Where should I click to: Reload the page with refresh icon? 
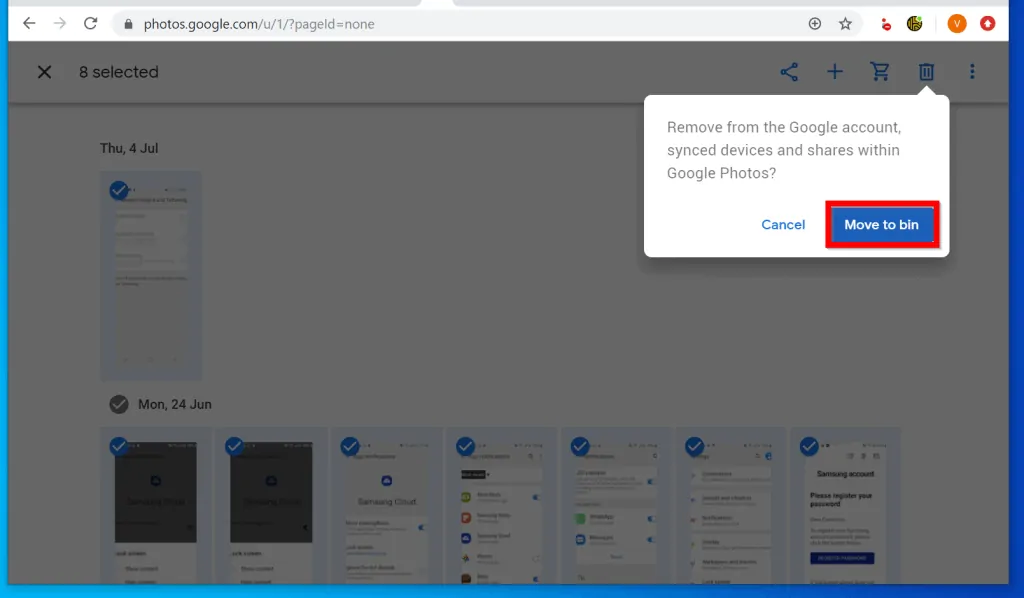click(91, 23)
